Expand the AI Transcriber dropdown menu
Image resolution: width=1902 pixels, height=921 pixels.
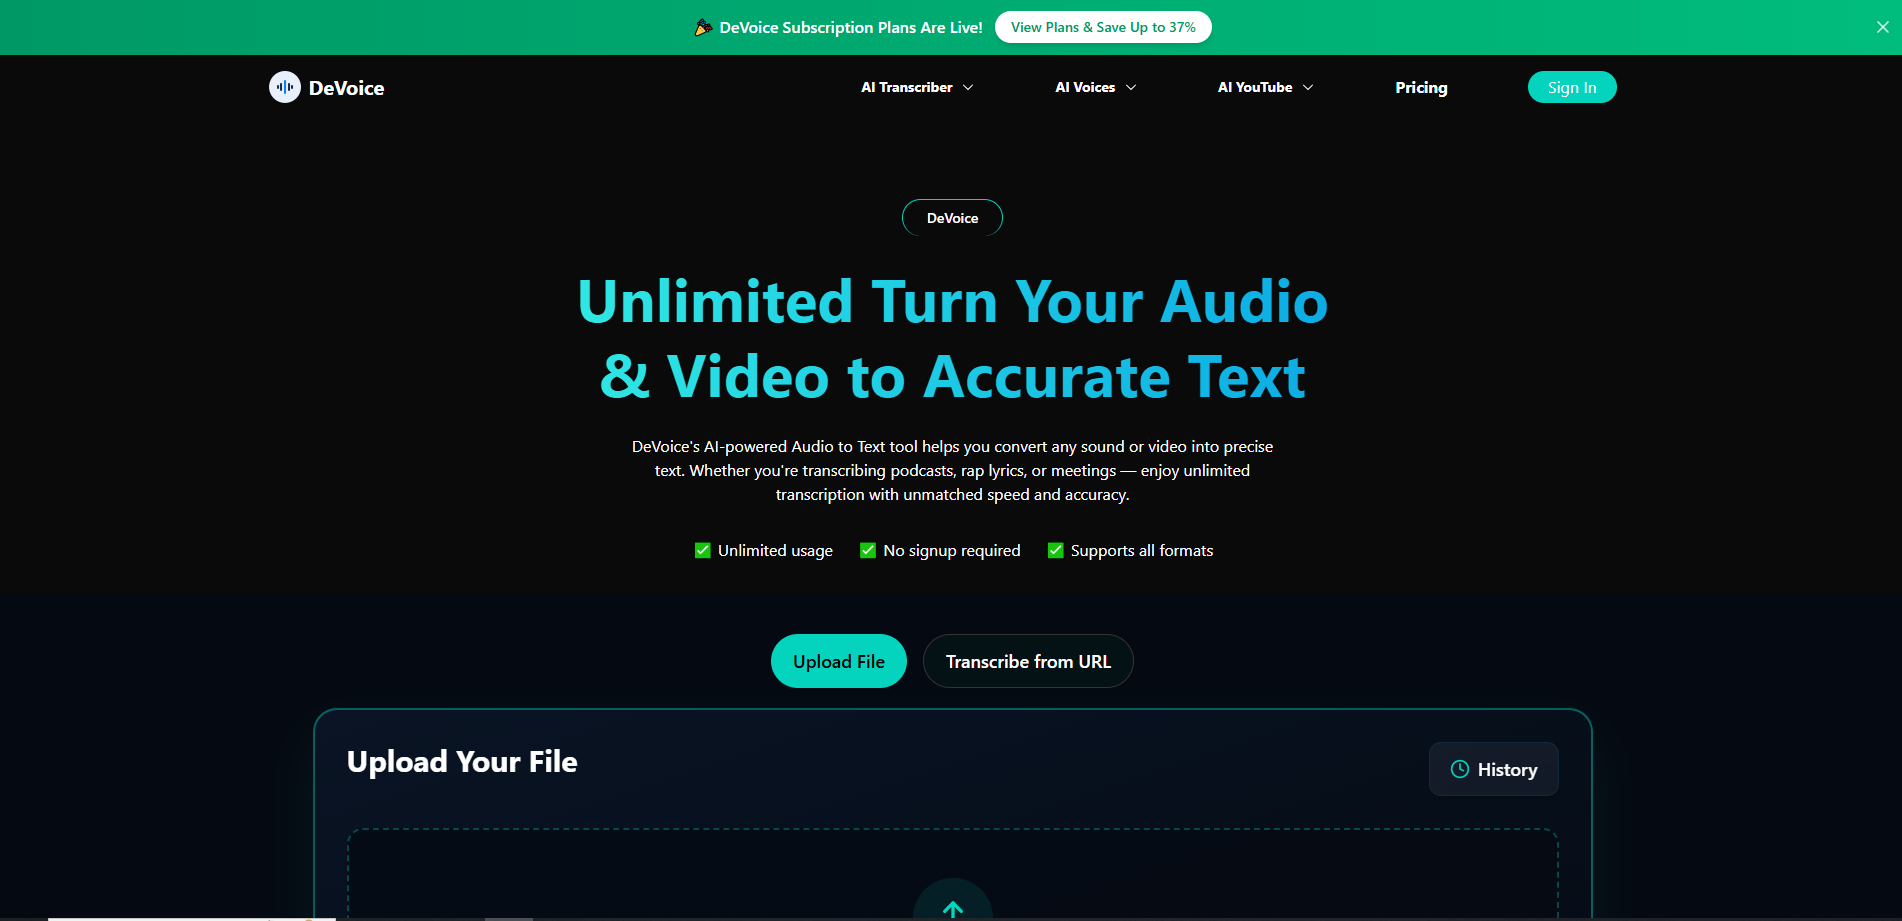[915, 87]
